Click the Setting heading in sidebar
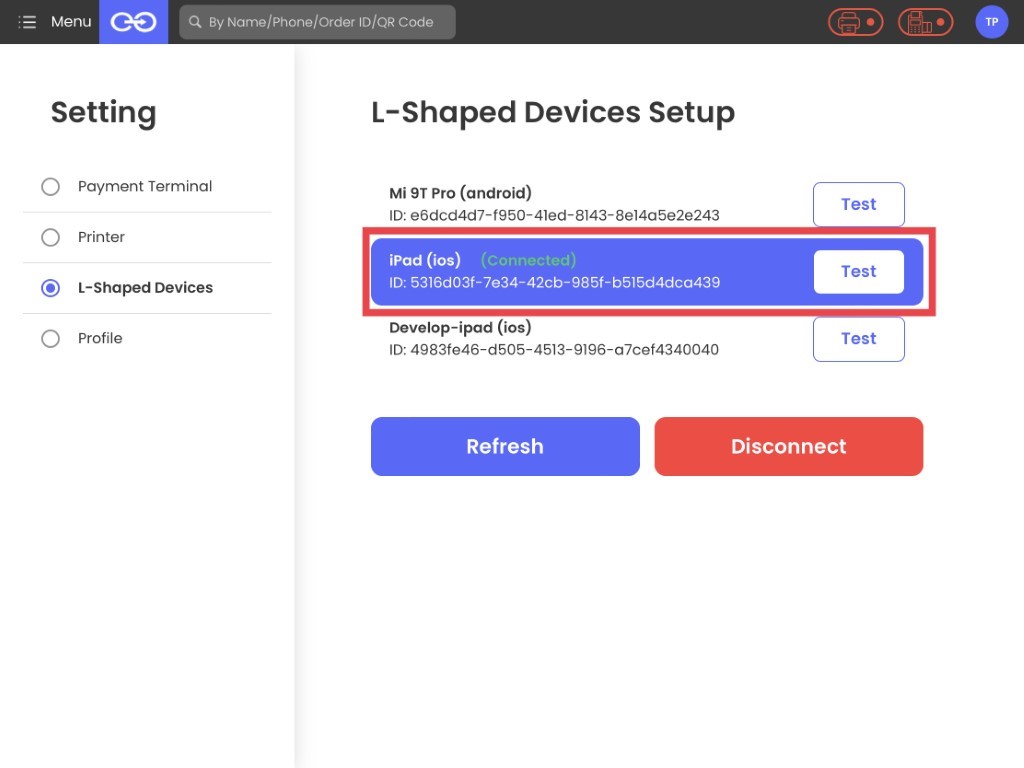The width and height of the screenshot is (1024, 768). coord(104,112)
